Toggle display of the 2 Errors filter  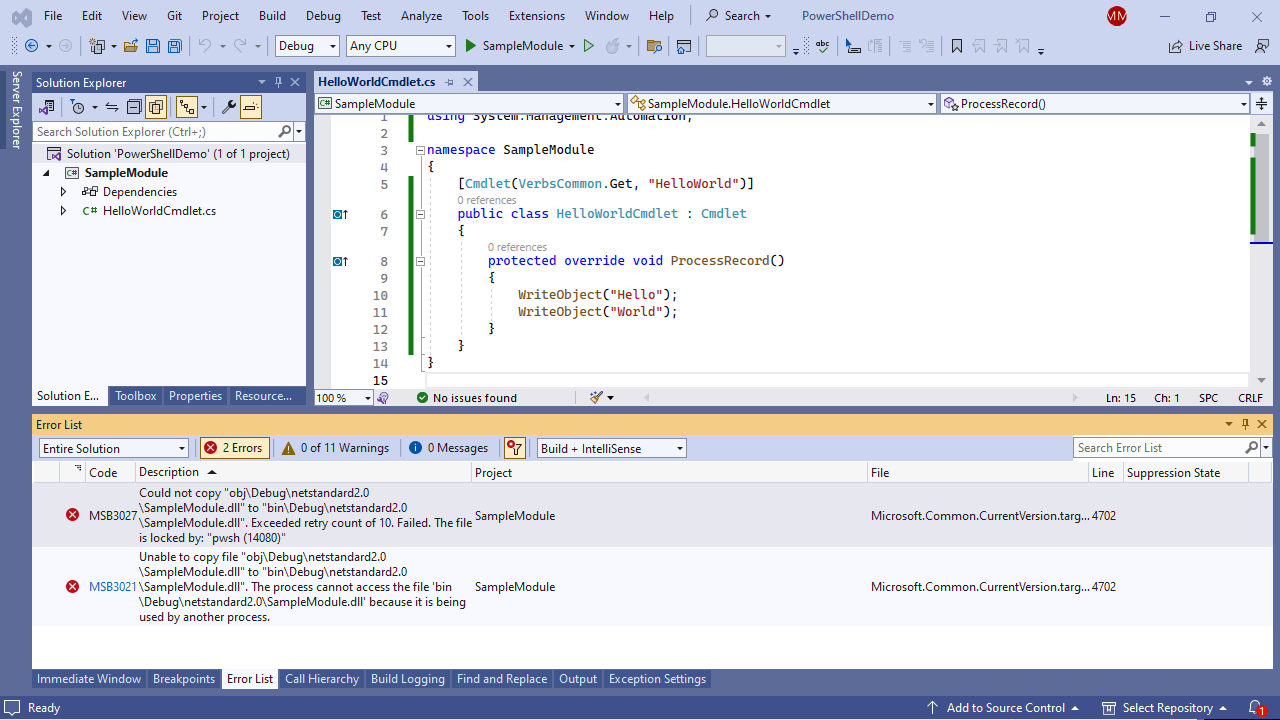pyautogui.click(x=233, y=448)
